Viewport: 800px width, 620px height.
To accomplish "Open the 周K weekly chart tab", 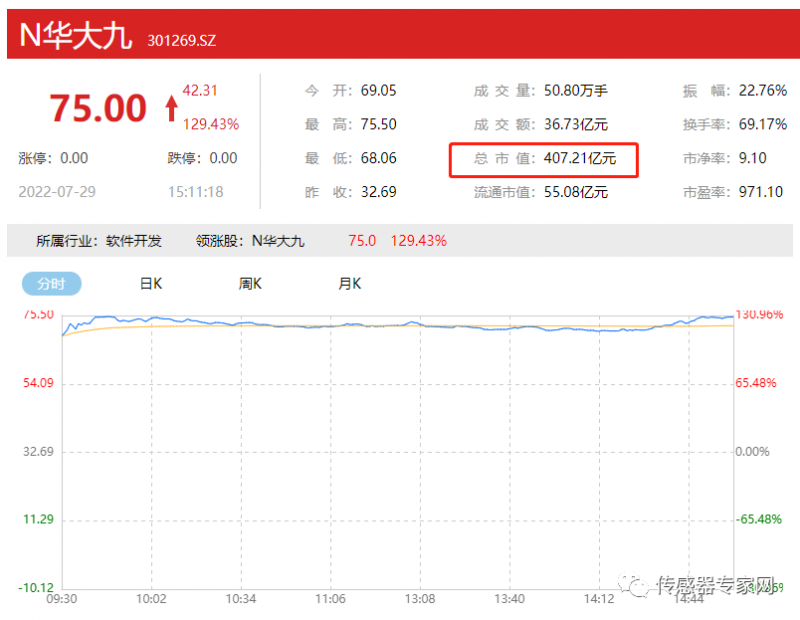I will pos(249,284).
